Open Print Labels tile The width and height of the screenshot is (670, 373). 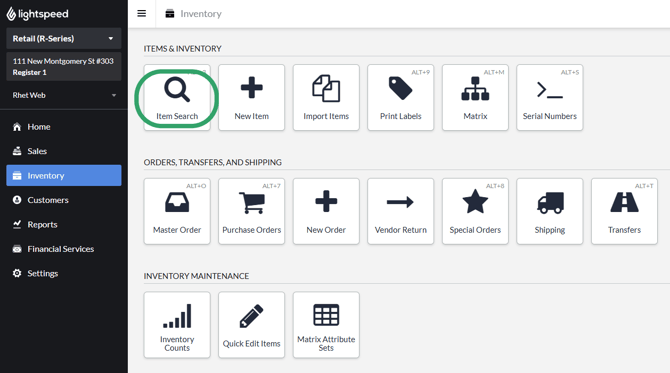[400, 97]
